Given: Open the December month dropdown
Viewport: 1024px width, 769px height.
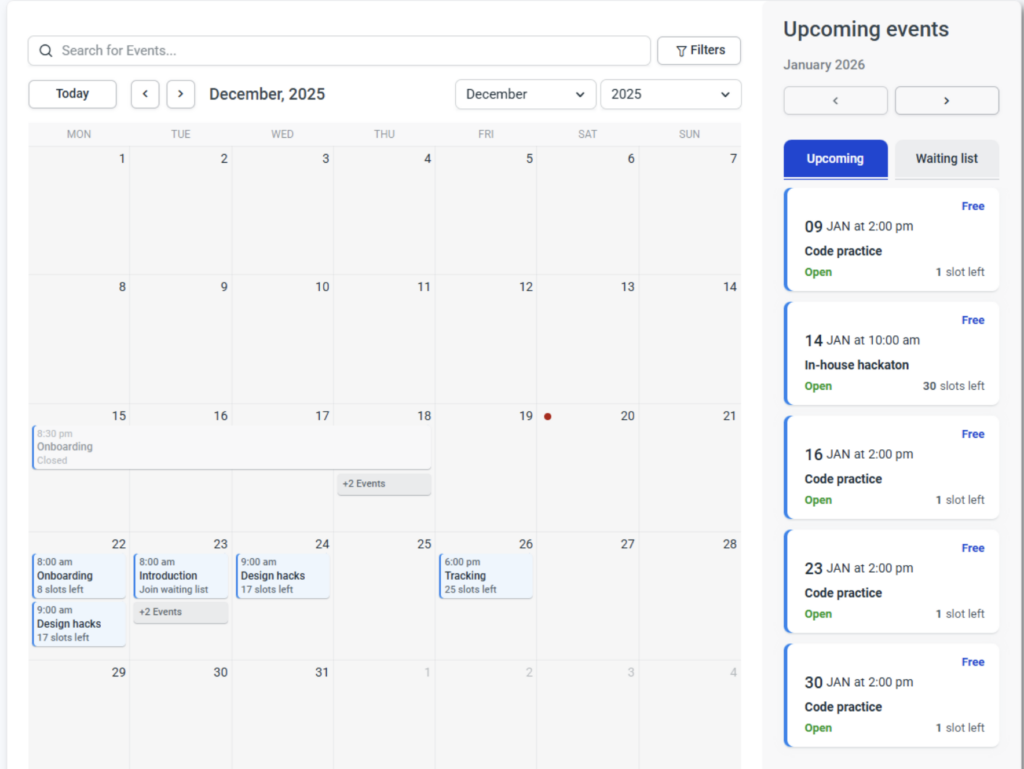Looking at the screenshot, I should [x=525, y=94].
